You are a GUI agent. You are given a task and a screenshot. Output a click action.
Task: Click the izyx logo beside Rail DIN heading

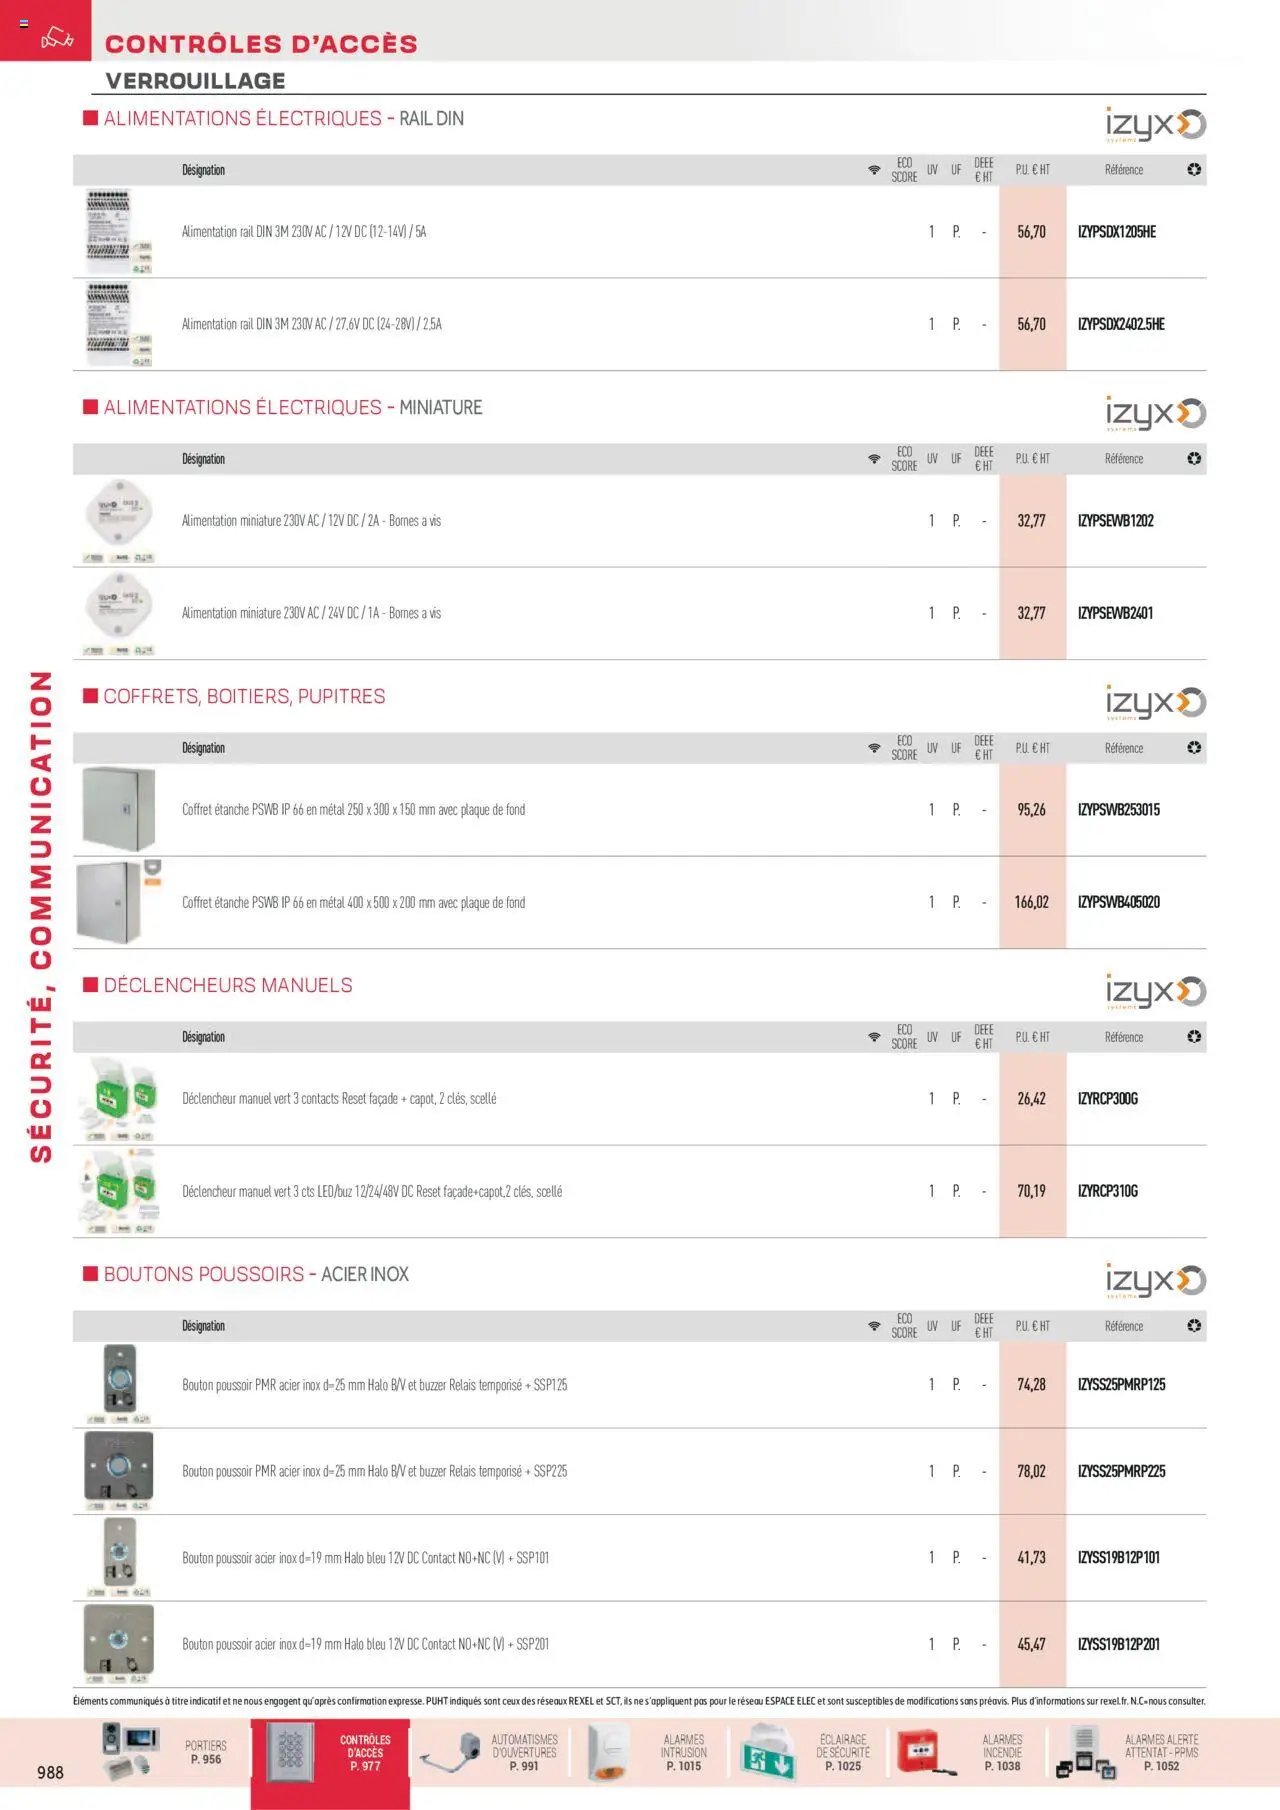(x=1155, y=125)
